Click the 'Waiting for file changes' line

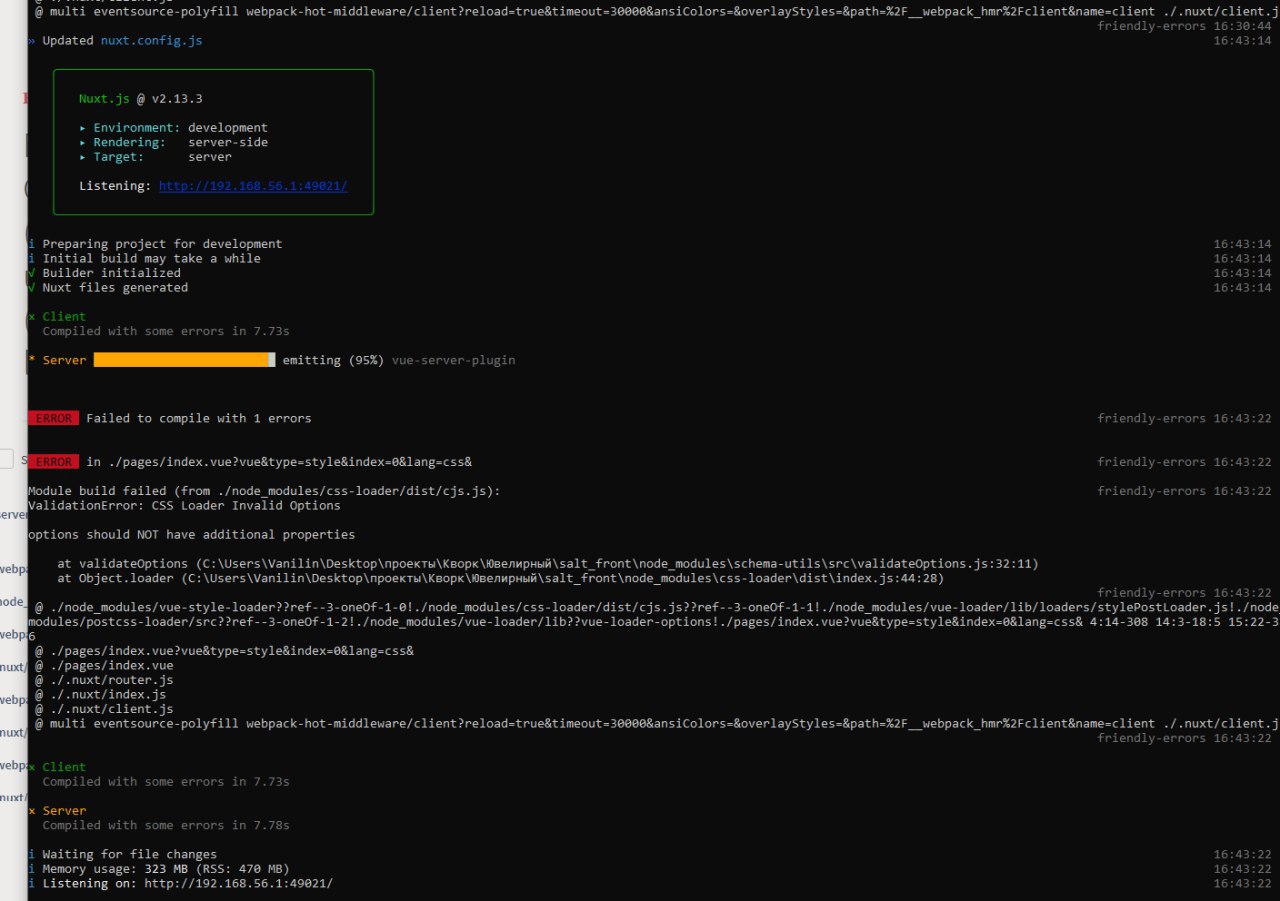(129, 854)
